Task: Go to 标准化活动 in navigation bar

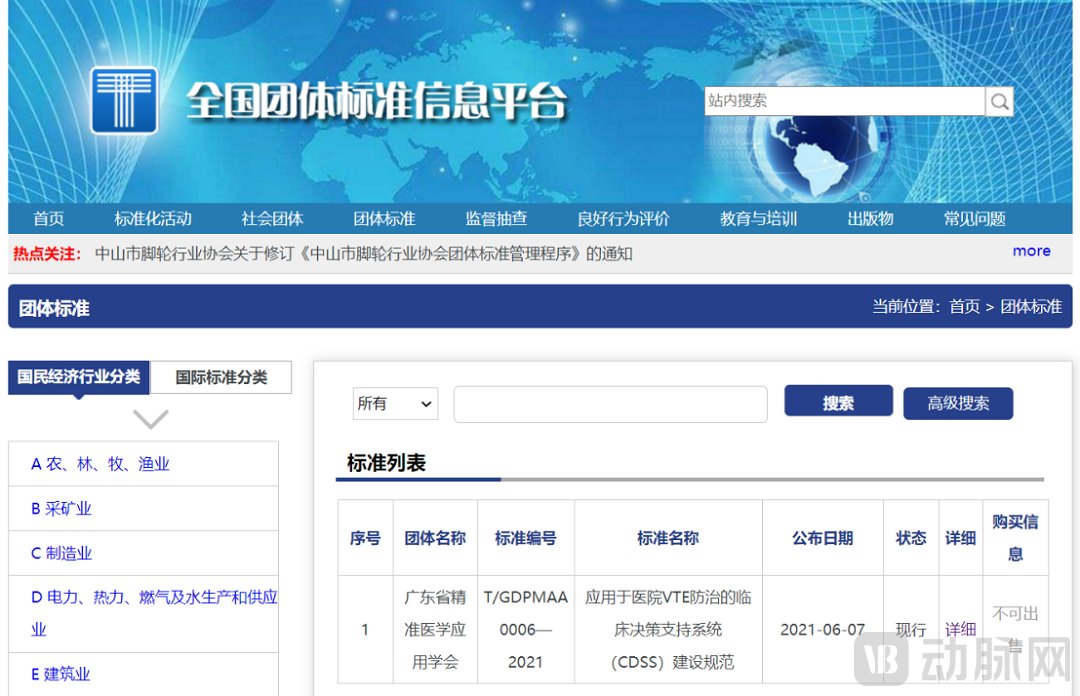Action: coord(153,219)
